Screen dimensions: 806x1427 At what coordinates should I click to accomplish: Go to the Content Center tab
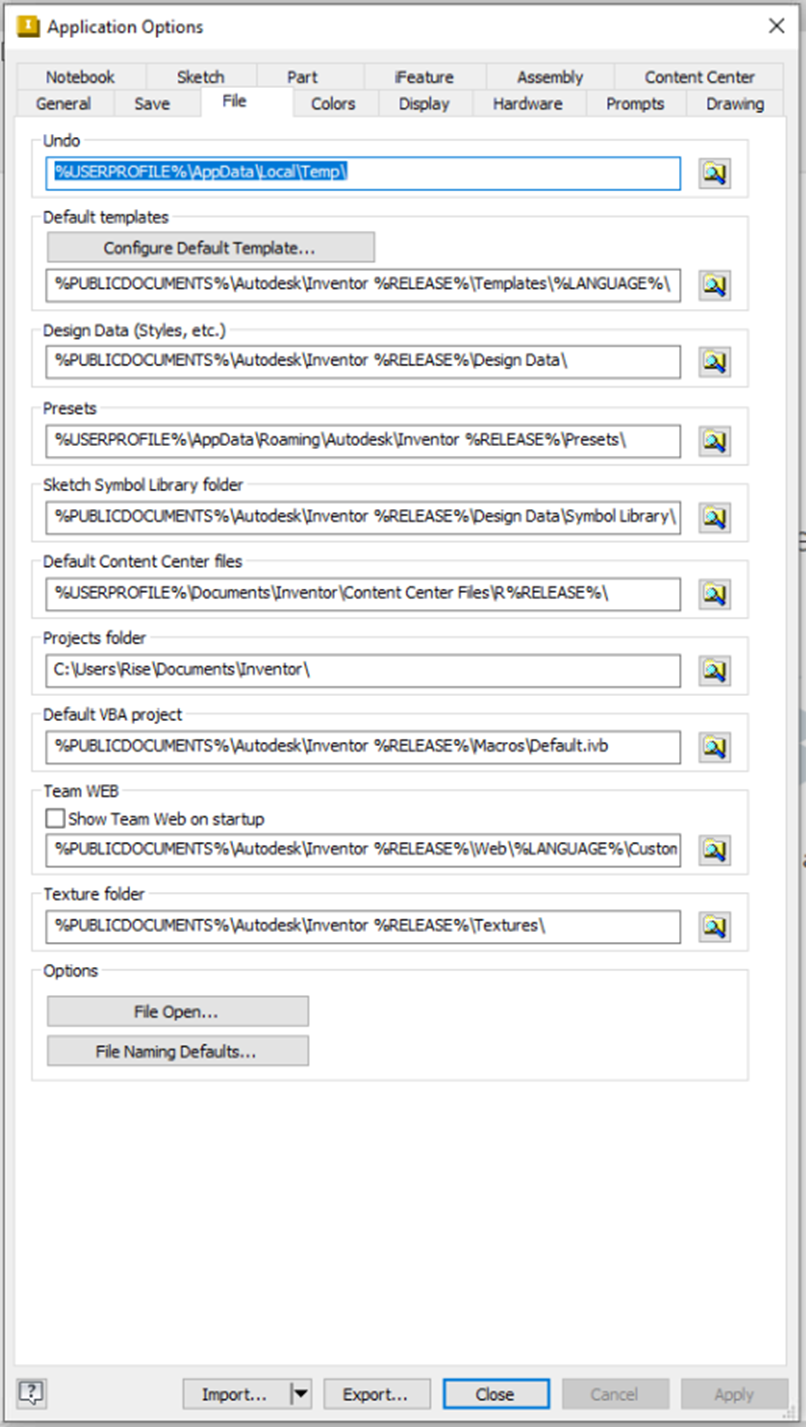pyautogui.click(x=700, y=77)
